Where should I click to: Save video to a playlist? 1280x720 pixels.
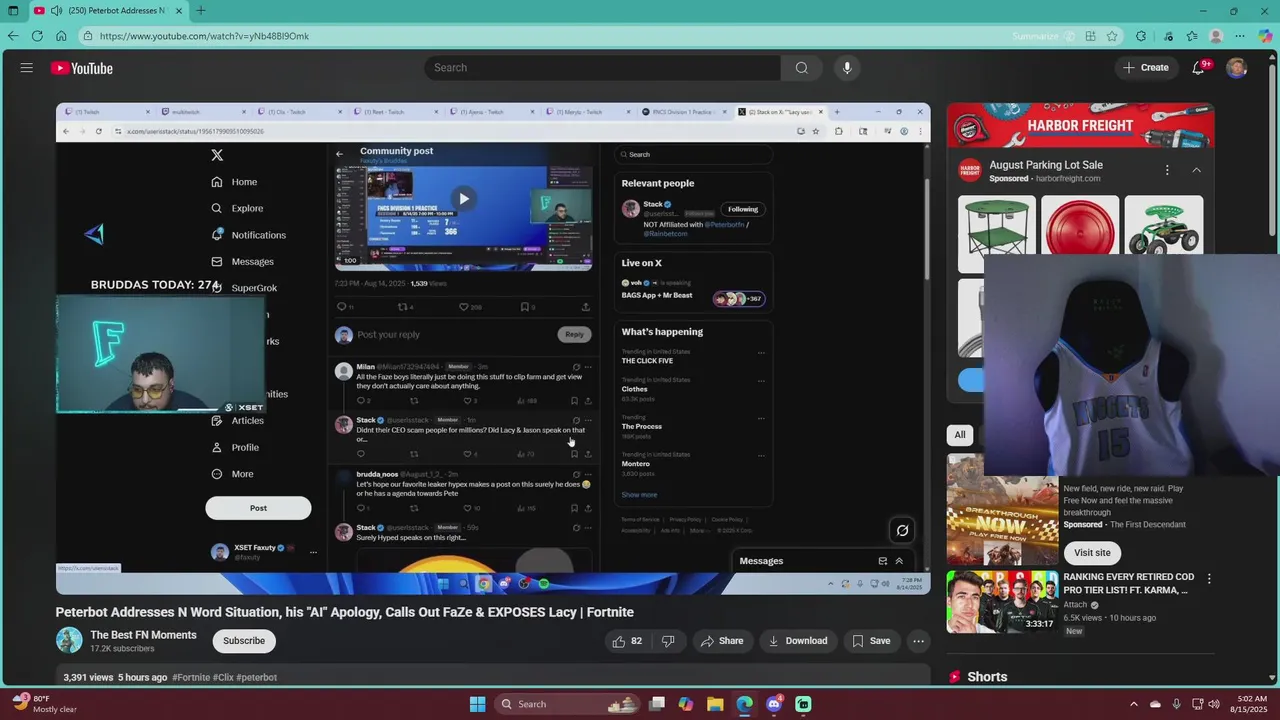[870, 641]
